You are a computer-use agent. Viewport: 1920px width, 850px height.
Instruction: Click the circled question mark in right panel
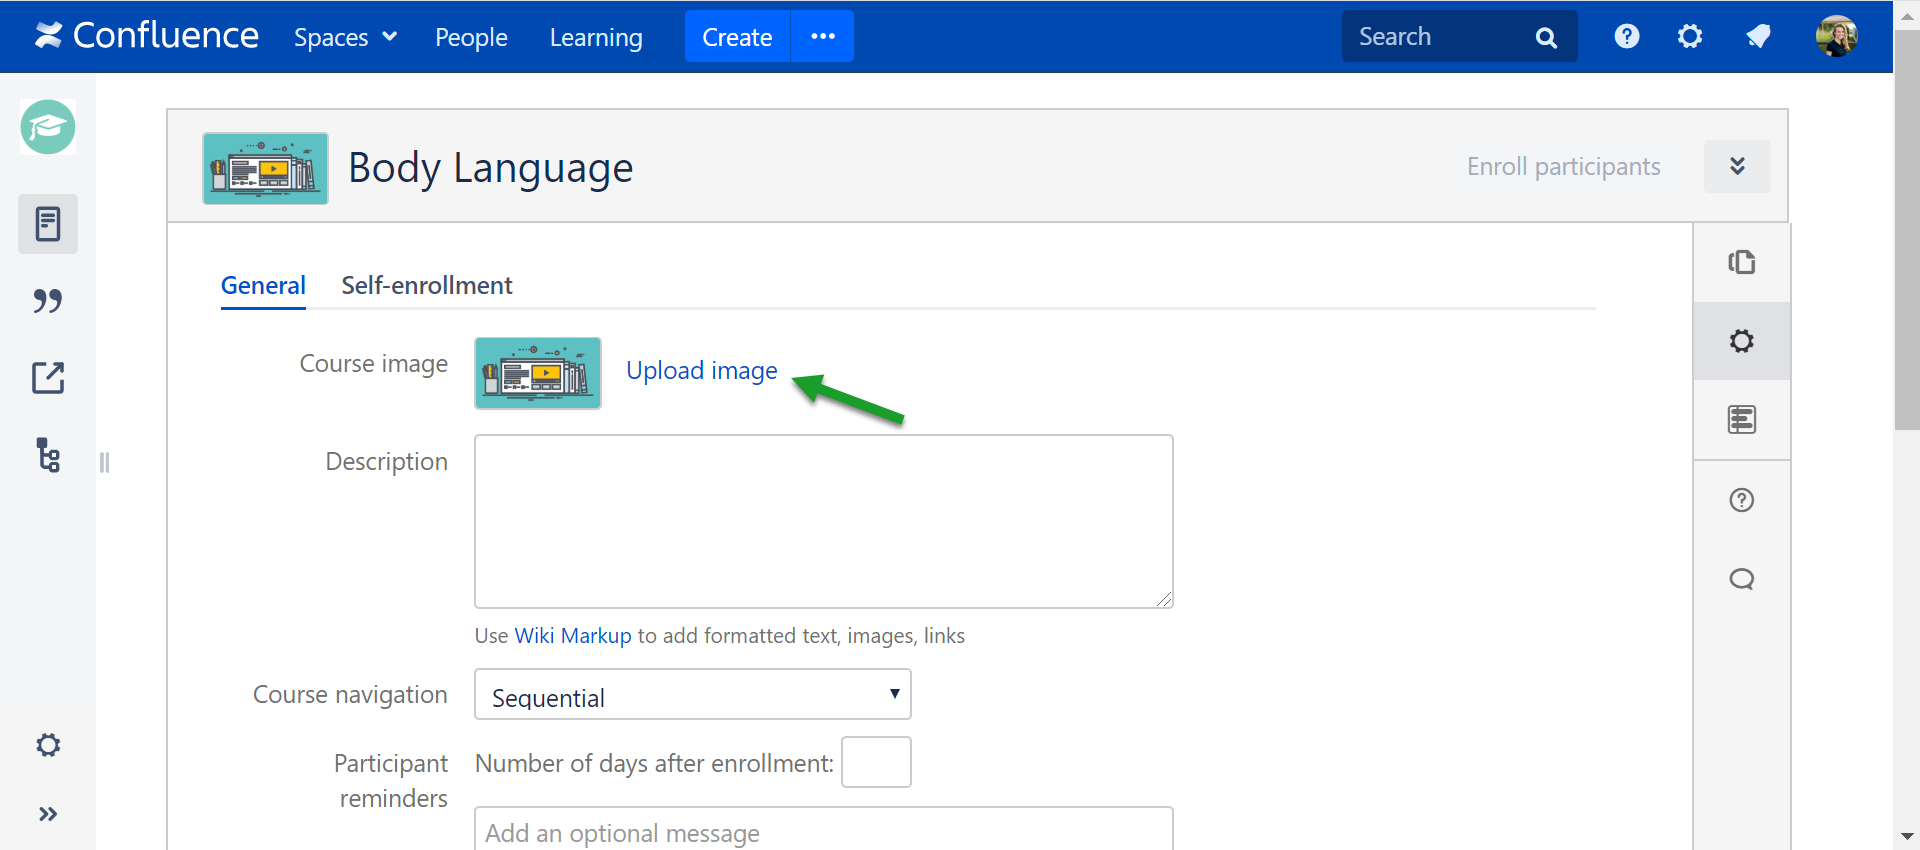pos(1741,500)
